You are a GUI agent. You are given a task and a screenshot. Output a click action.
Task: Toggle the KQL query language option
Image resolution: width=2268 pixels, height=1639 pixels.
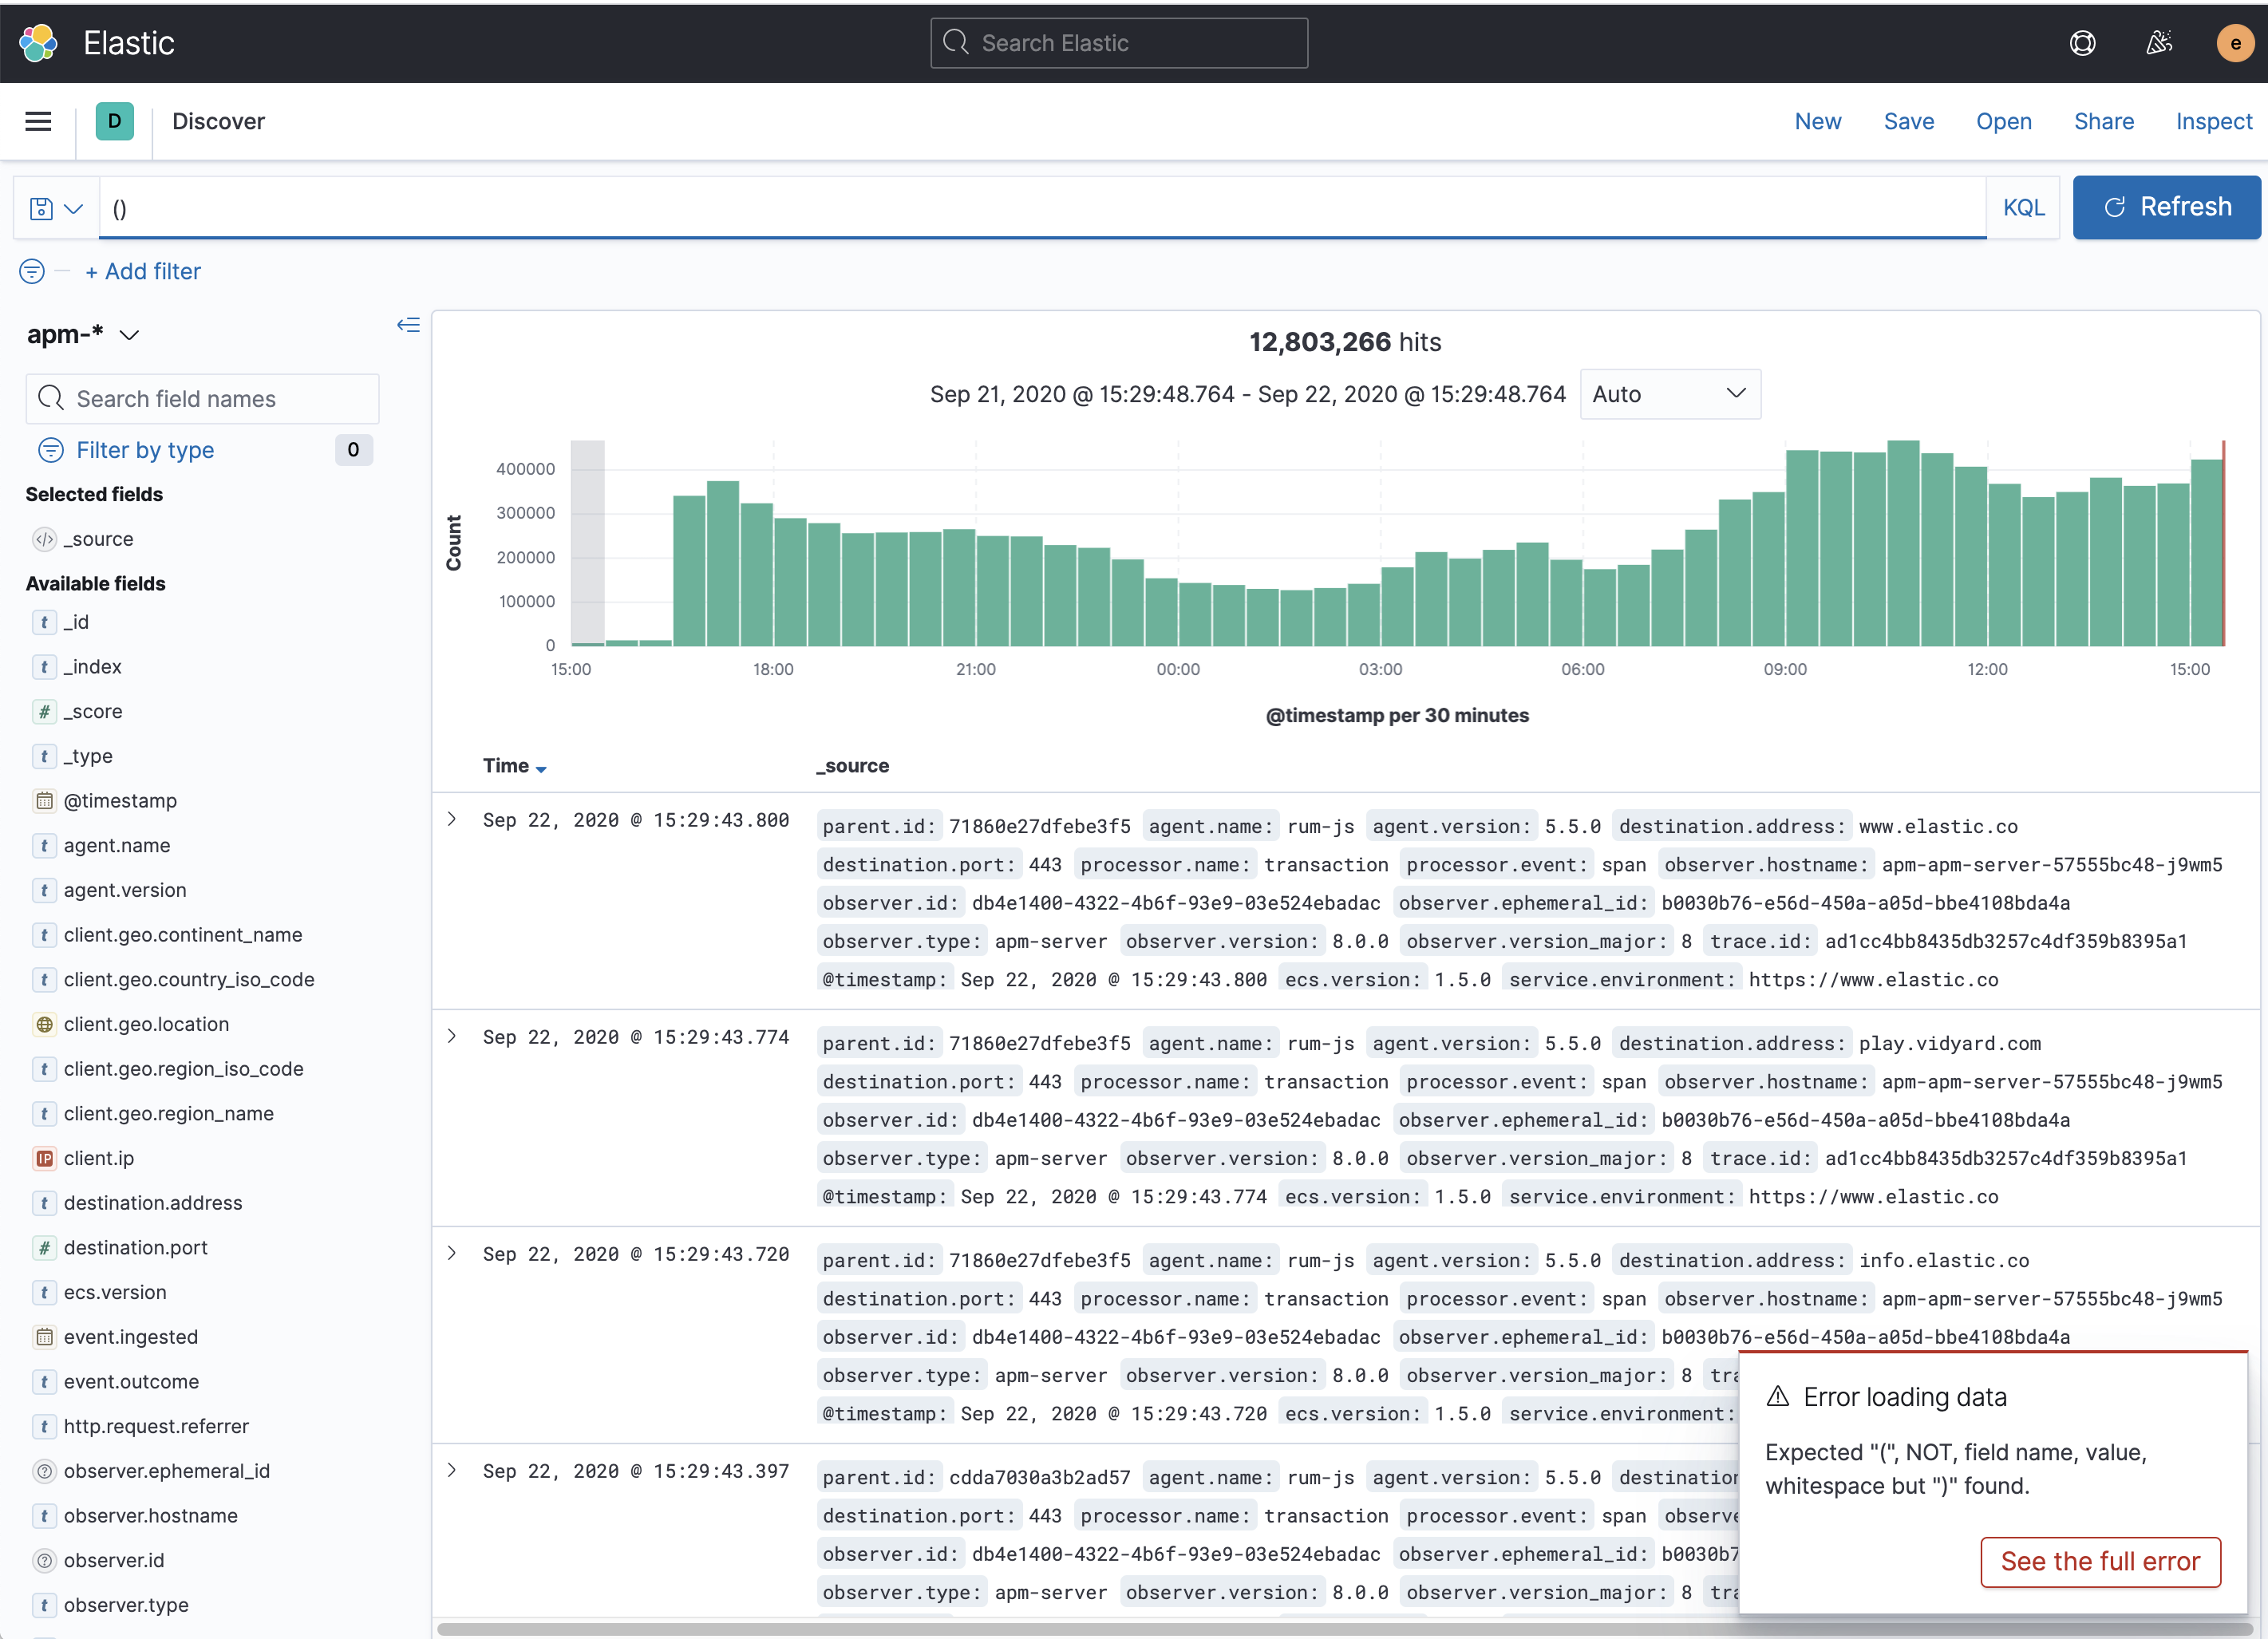point(2023,207)
